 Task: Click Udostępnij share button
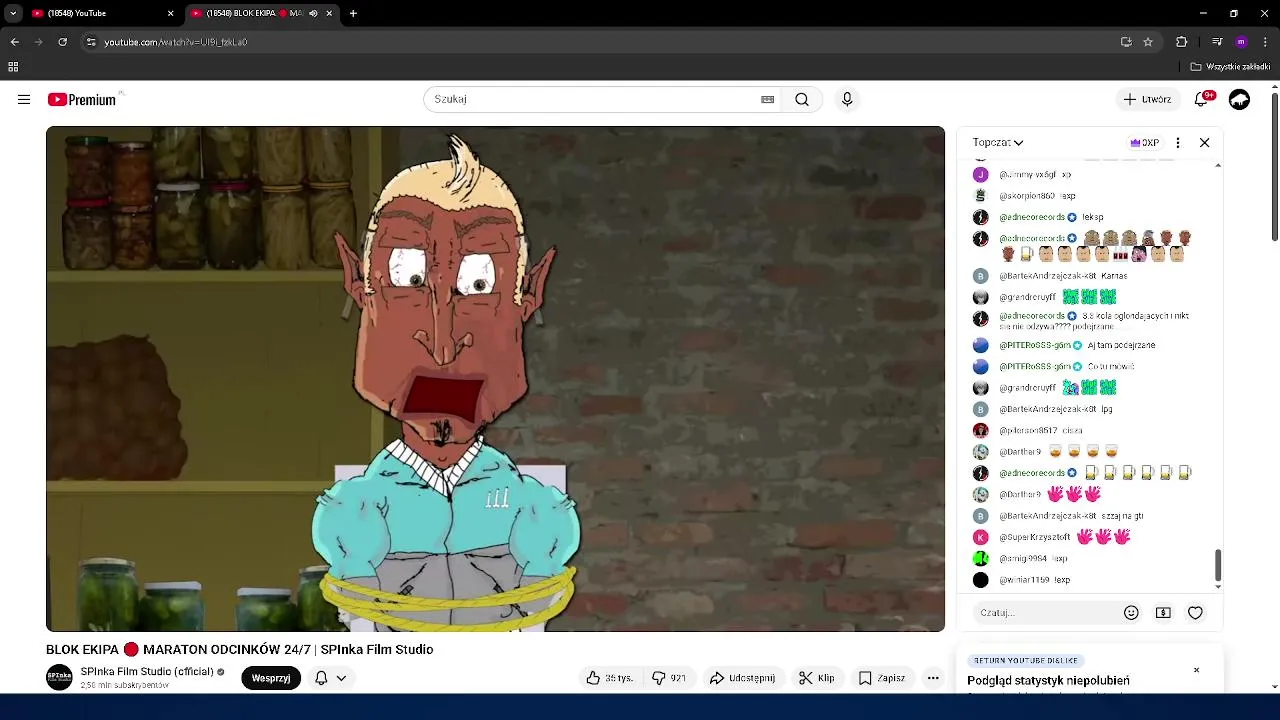coord(742,678)
